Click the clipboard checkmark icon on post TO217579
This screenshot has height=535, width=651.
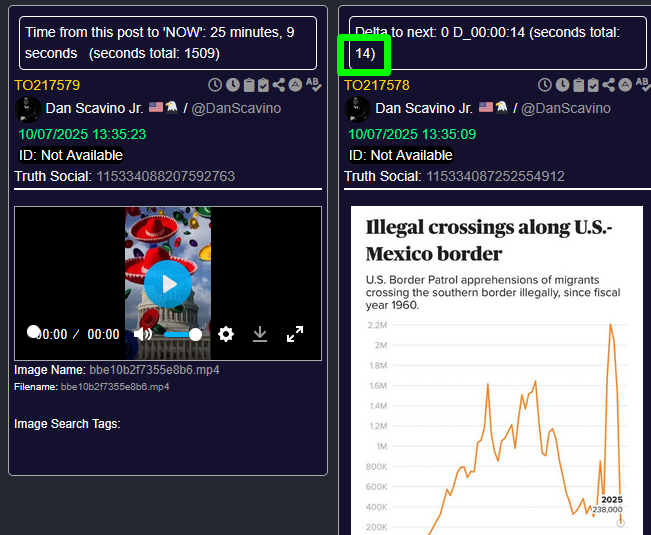click(263, 86)
